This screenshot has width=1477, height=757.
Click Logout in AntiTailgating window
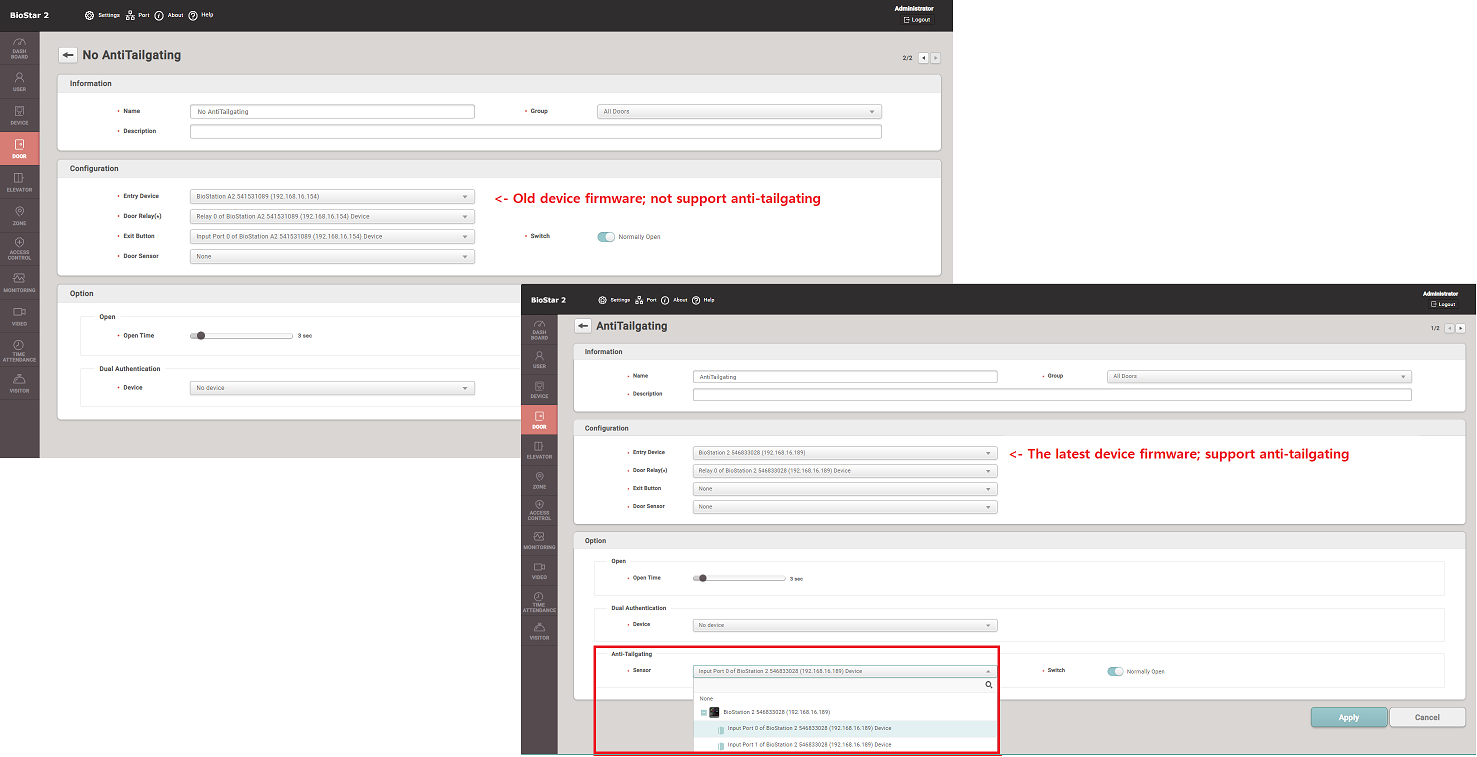pos(1442,304)
